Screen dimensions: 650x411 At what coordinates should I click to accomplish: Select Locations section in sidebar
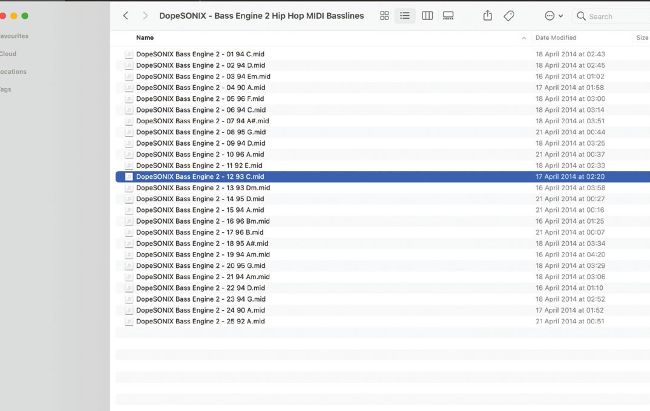[13, 71]
